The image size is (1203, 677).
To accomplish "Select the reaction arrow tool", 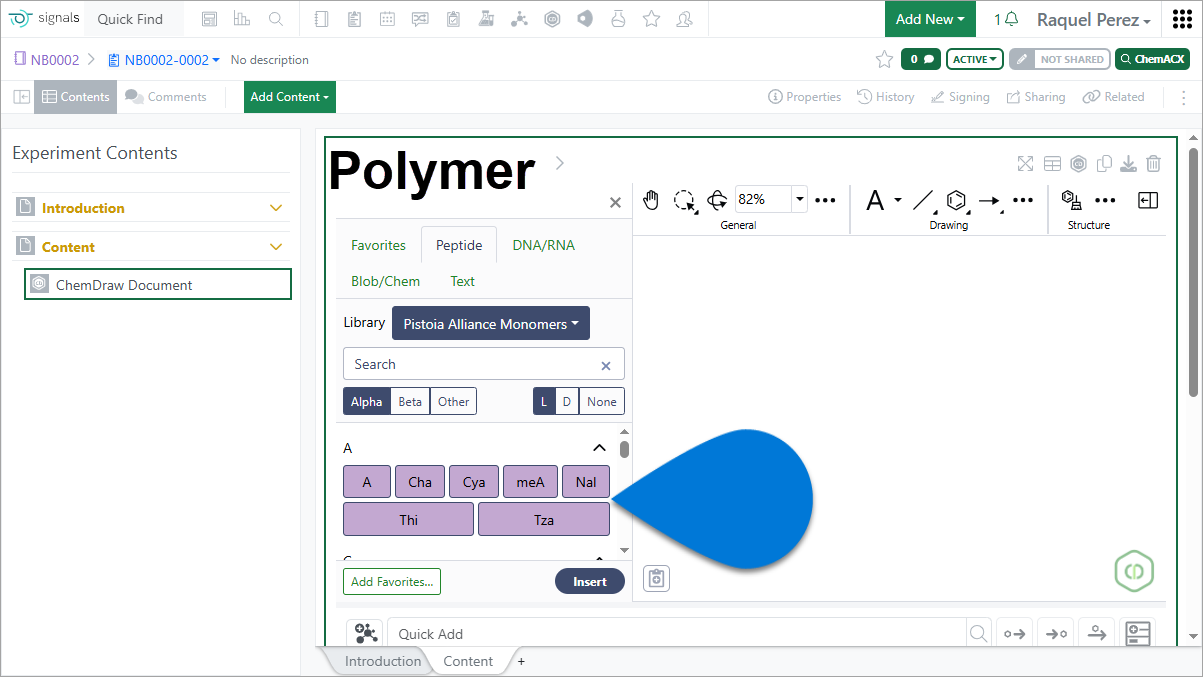I will click(x=990, y=200).
